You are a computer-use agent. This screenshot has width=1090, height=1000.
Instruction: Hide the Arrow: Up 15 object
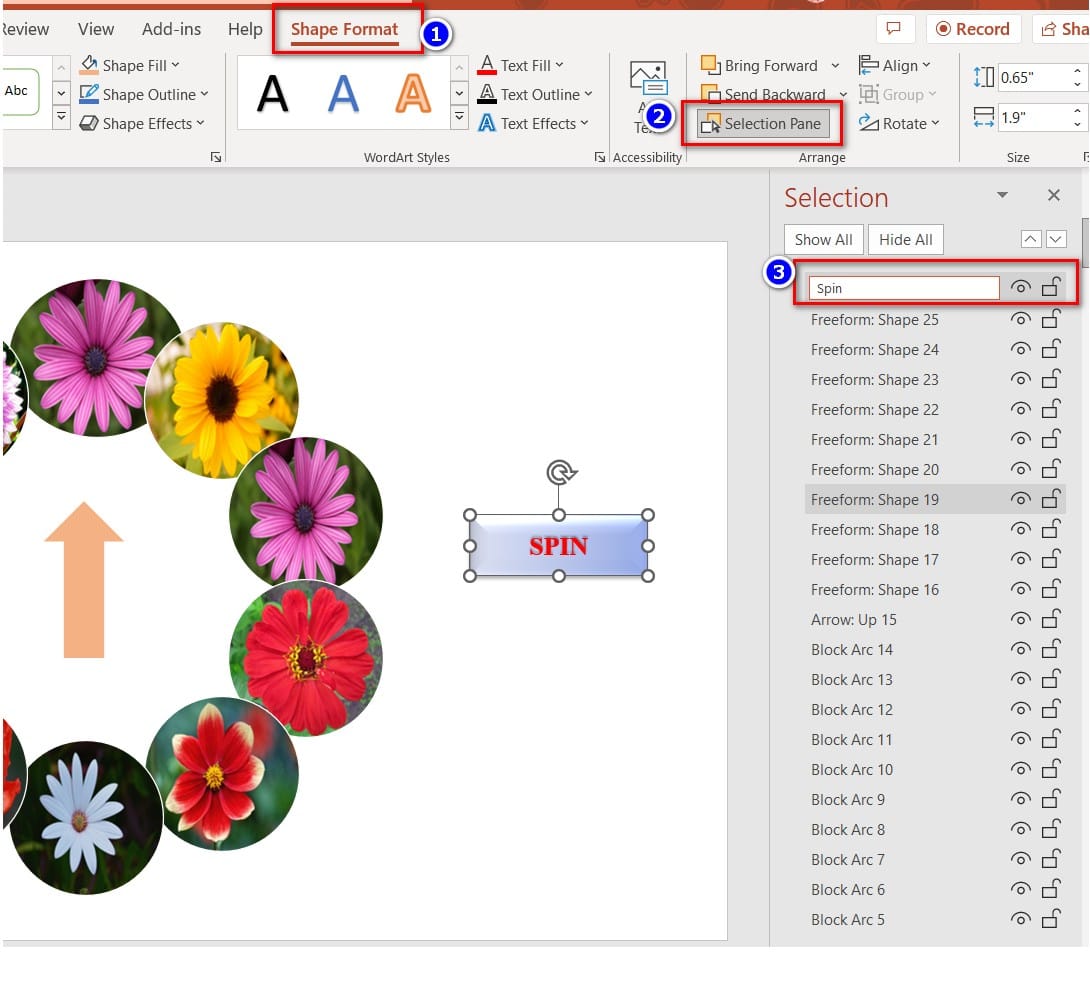(1020, 619)
